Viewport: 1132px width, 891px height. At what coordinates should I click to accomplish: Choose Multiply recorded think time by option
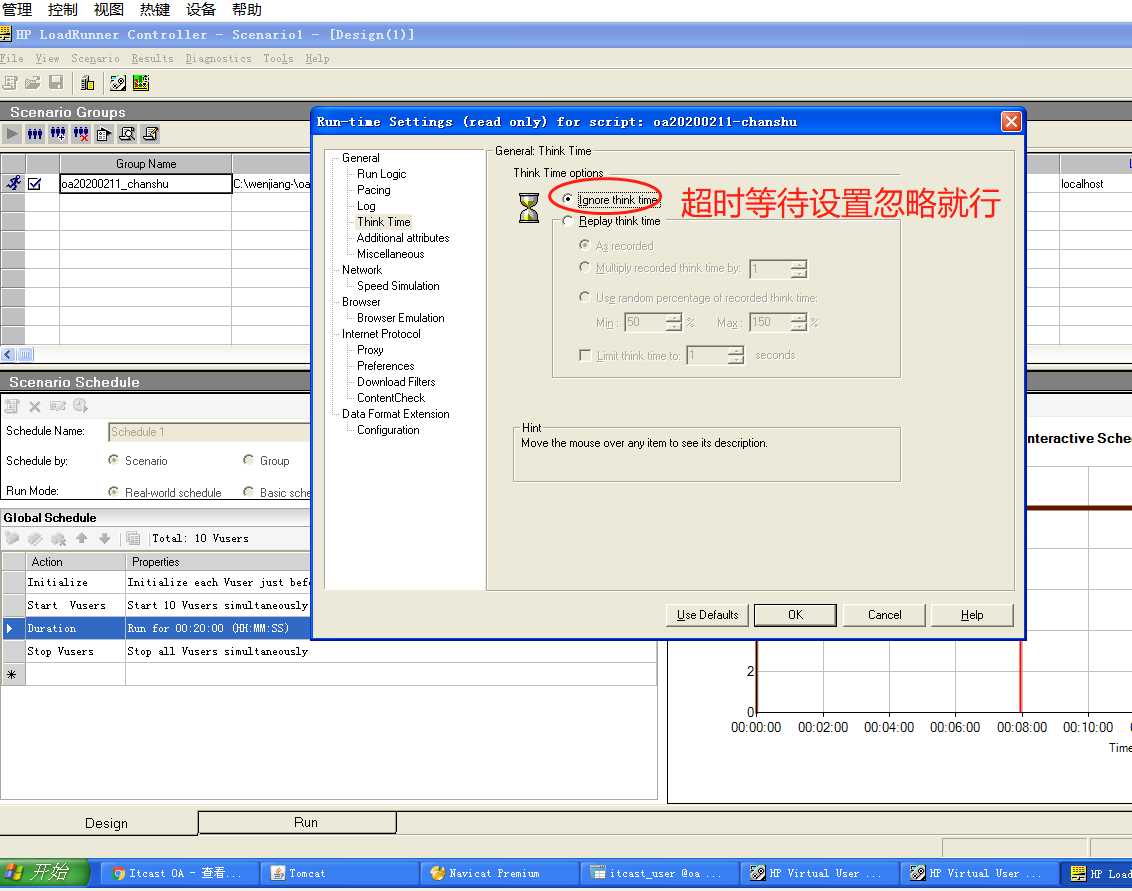pos(585,267)
